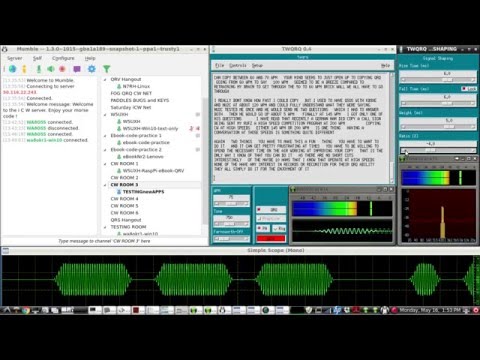Adjust the Ratio slider in Signal Shaping
Viewport: 480px width, 360px height.
(438, 150)
